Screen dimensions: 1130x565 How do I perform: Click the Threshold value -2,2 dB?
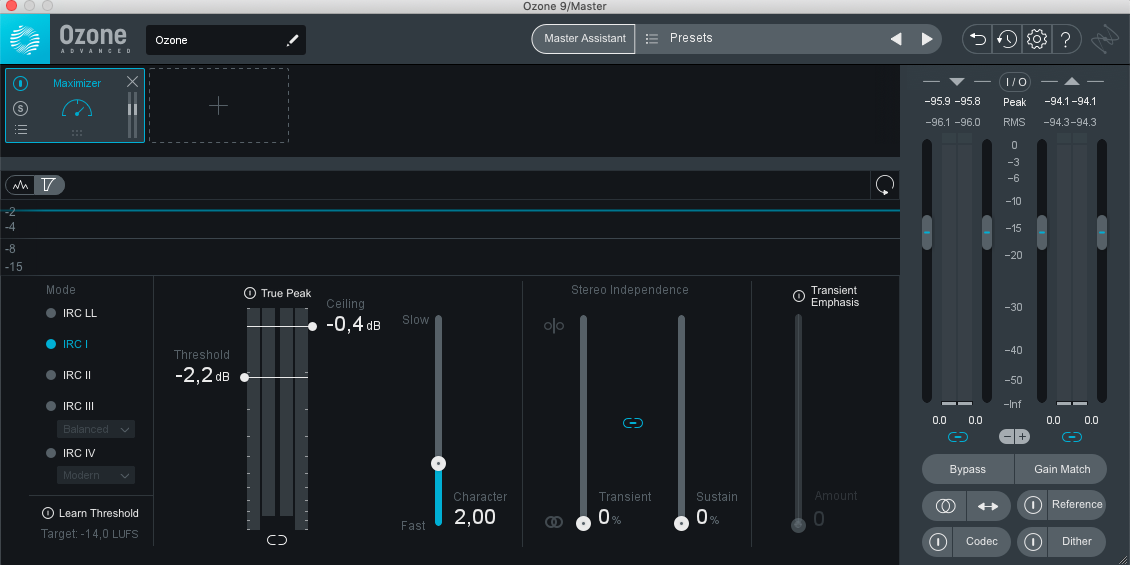click(x=202, y=375)
